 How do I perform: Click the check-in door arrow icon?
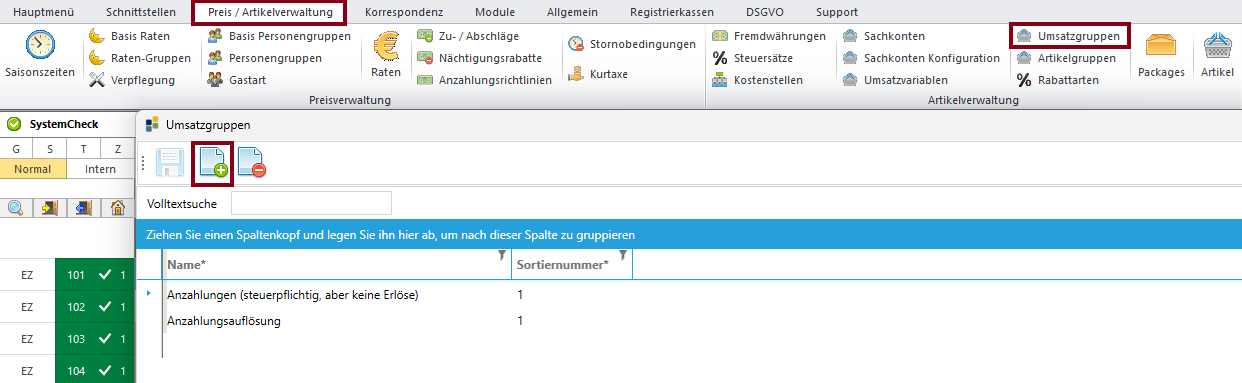tap(51, 208)
